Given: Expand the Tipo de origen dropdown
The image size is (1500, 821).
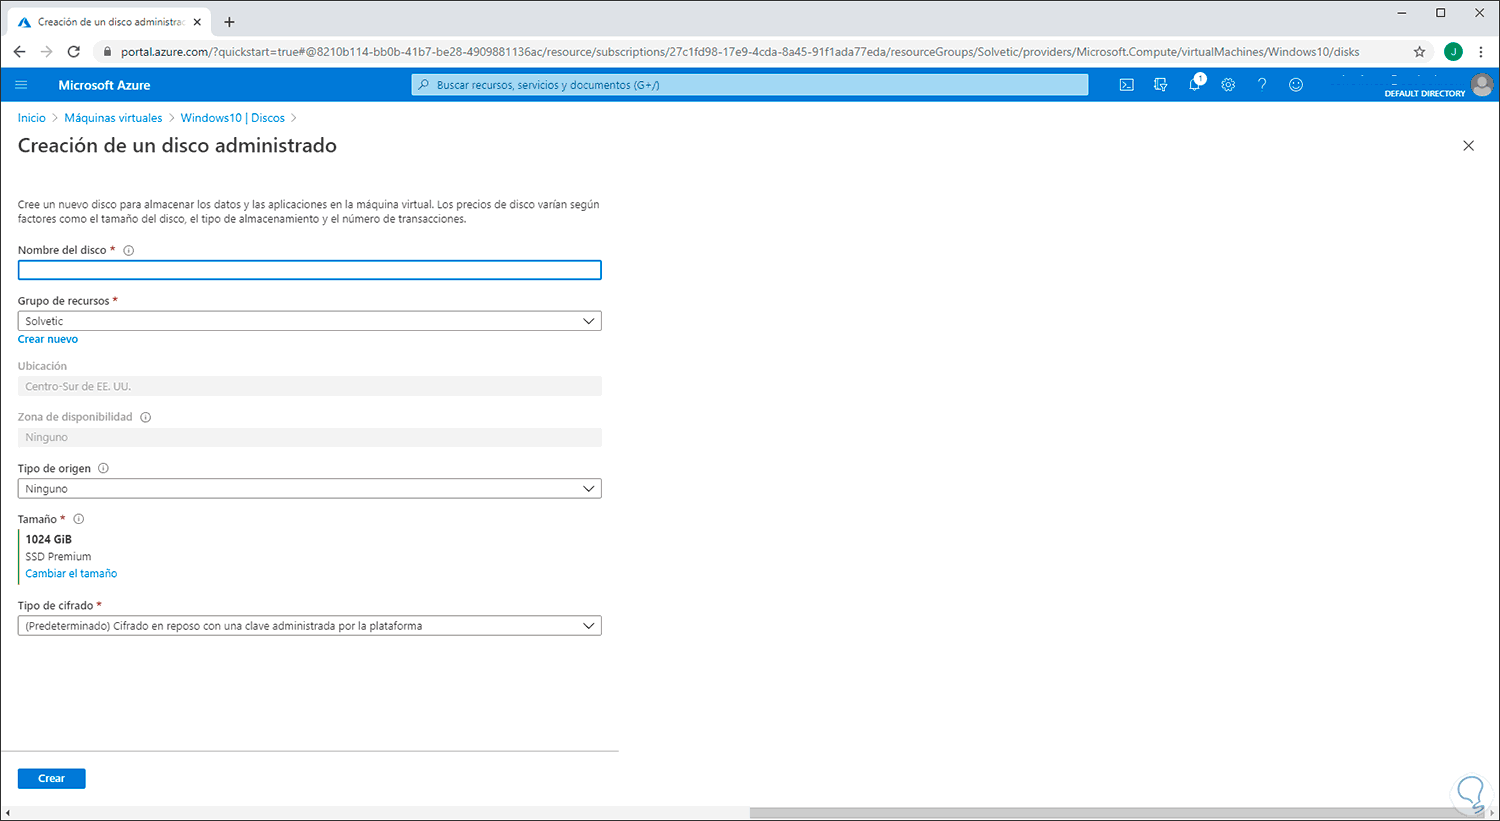Looking at the screenshot, I should pyautogui.click(x=310, y=489).
